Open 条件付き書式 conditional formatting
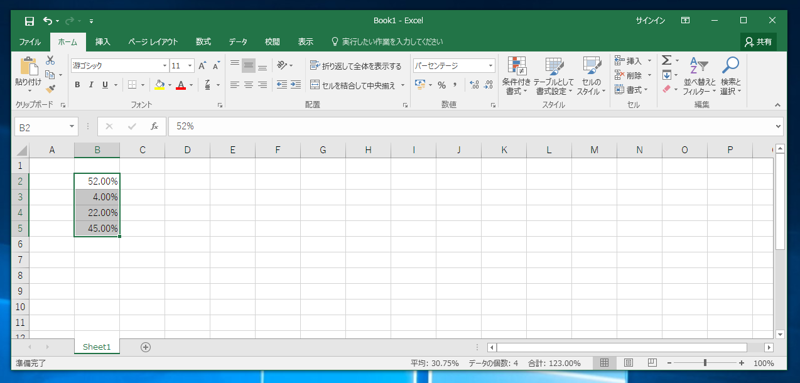800x383 pixels. tap(516, 76)
